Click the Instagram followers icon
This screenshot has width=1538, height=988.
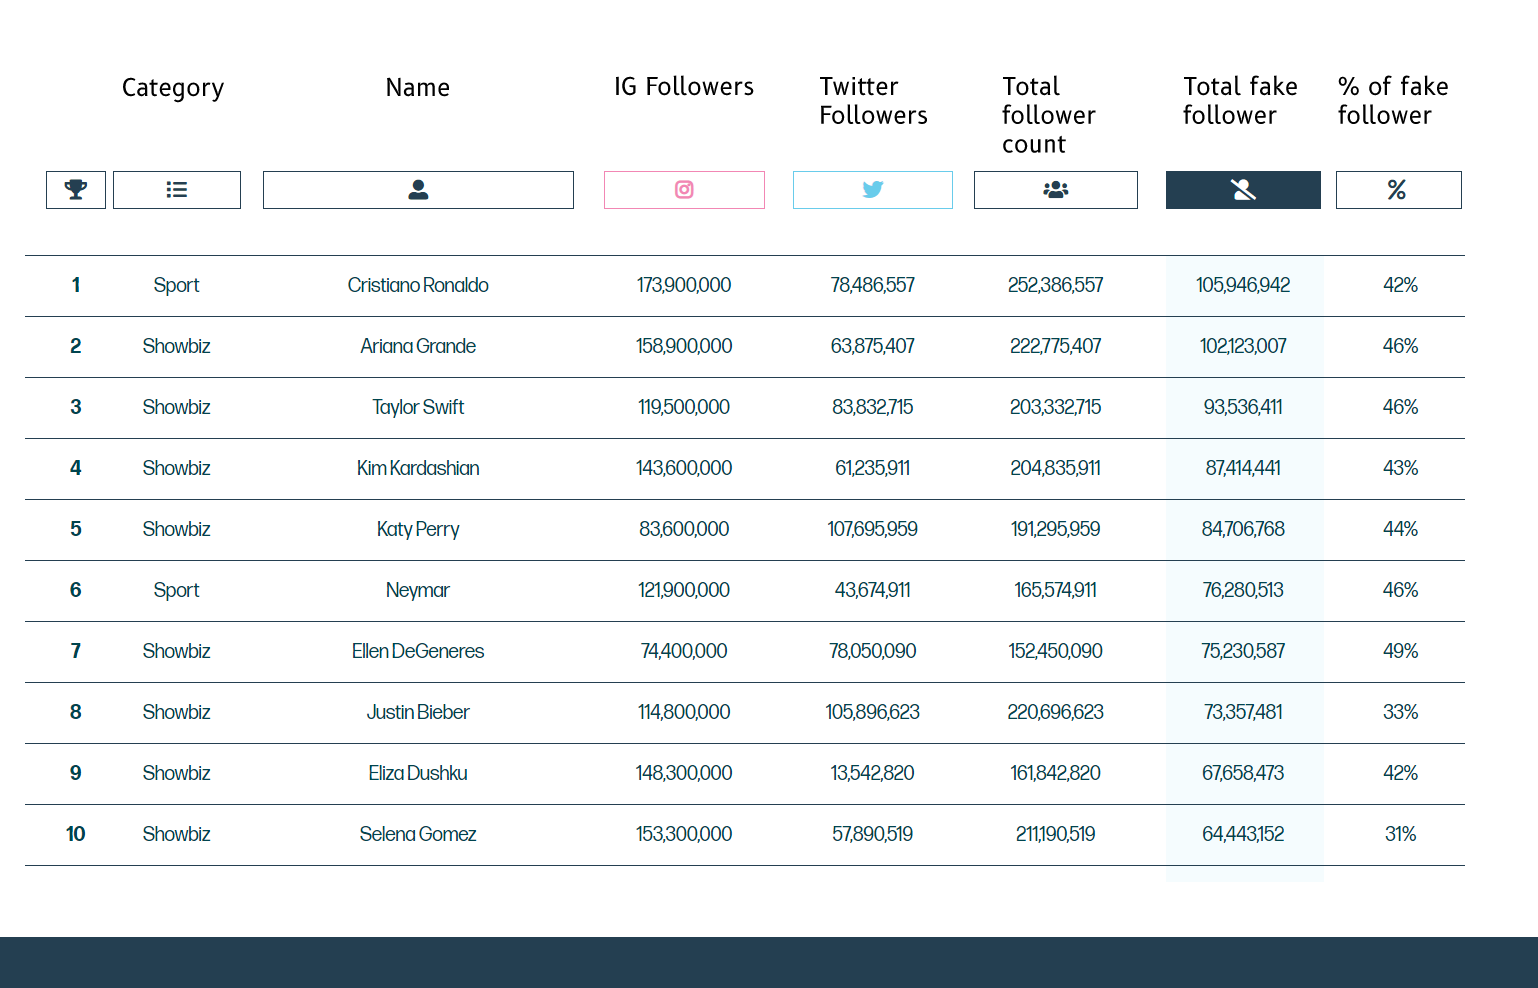click(x=684, y=189)
